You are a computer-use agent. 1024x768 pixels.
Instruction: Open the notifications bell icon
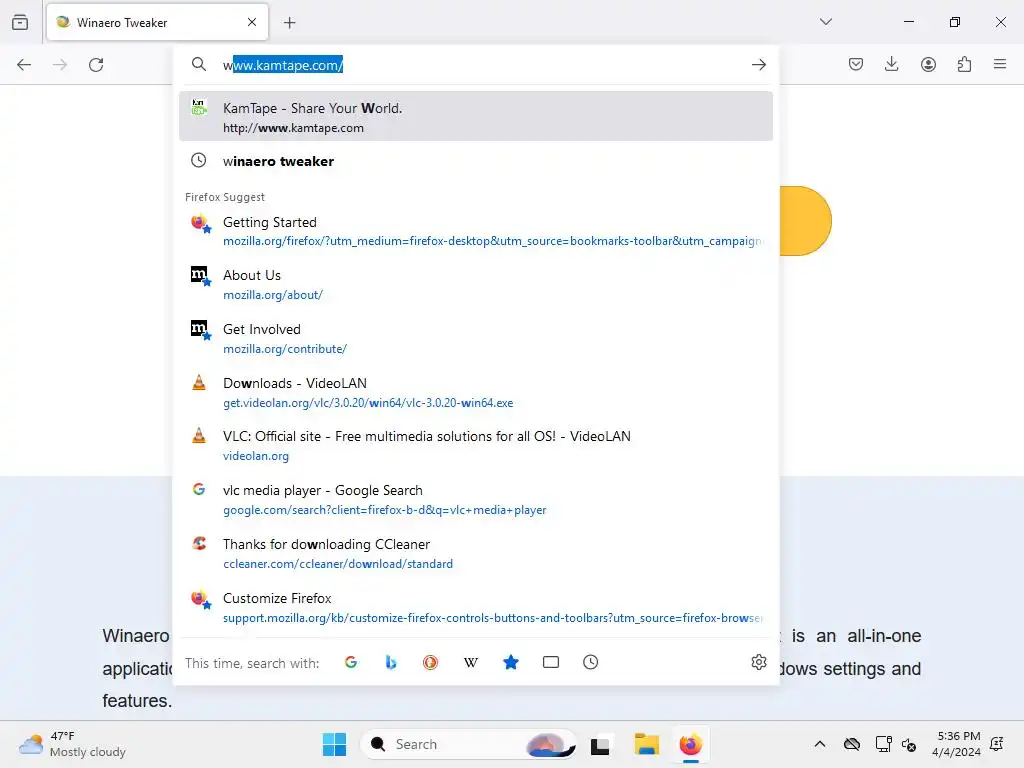[997, 744]
